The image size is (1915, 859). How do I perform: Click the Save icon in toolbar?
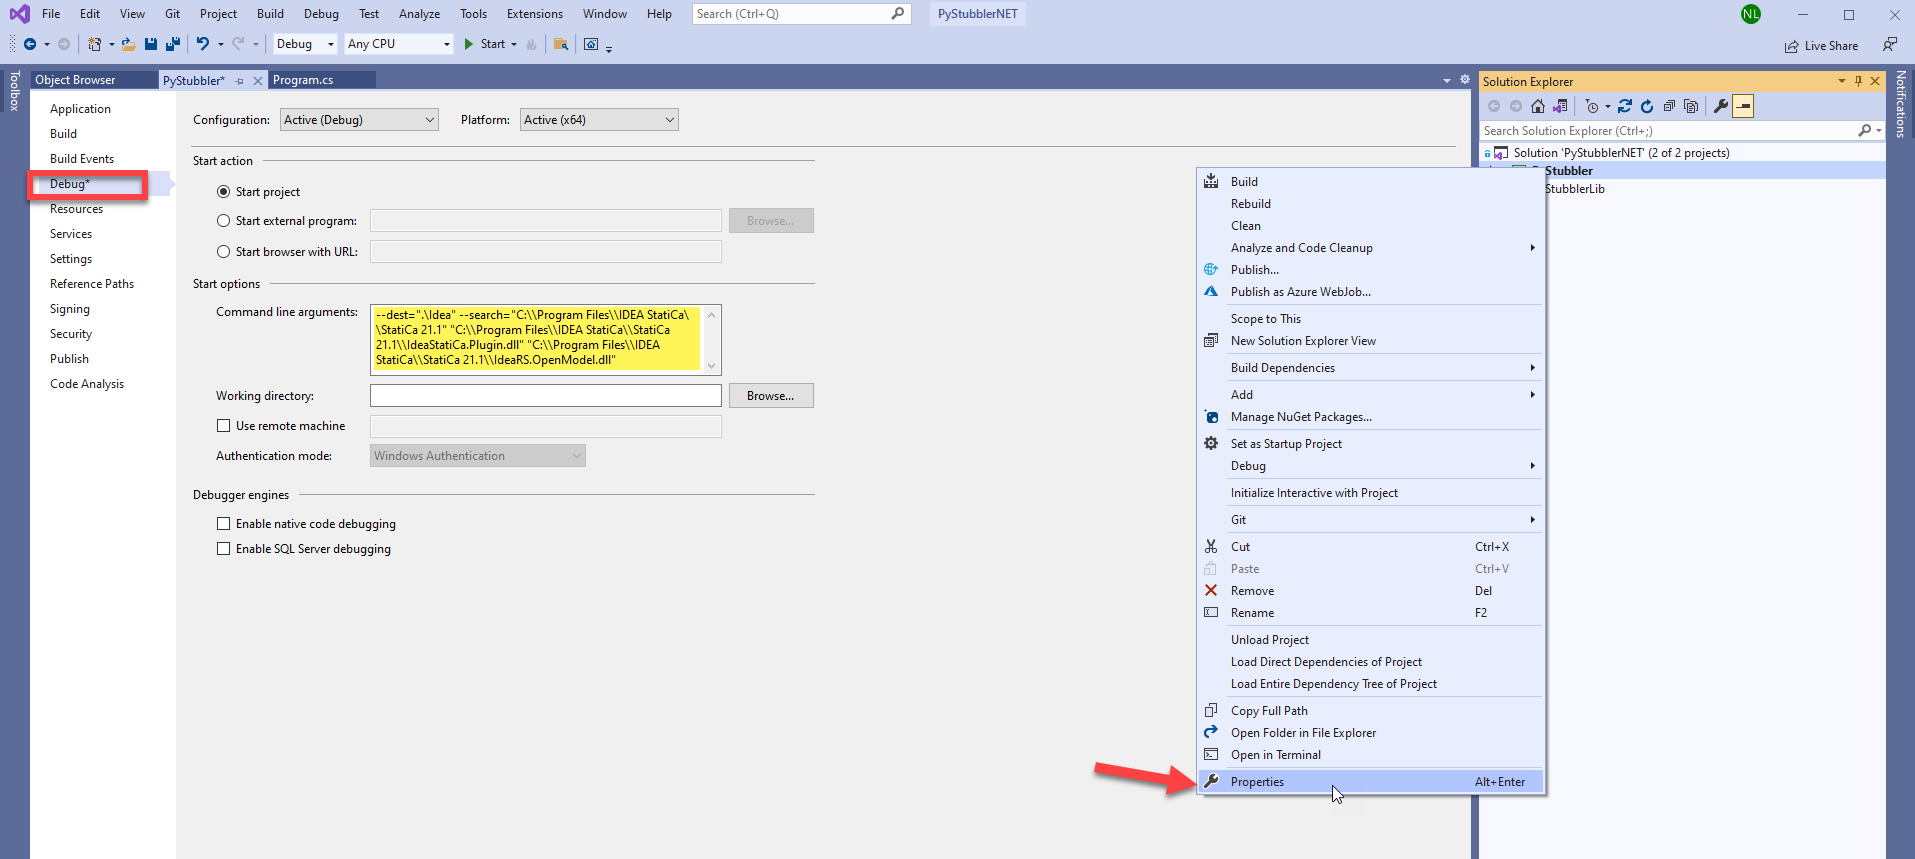150,44
